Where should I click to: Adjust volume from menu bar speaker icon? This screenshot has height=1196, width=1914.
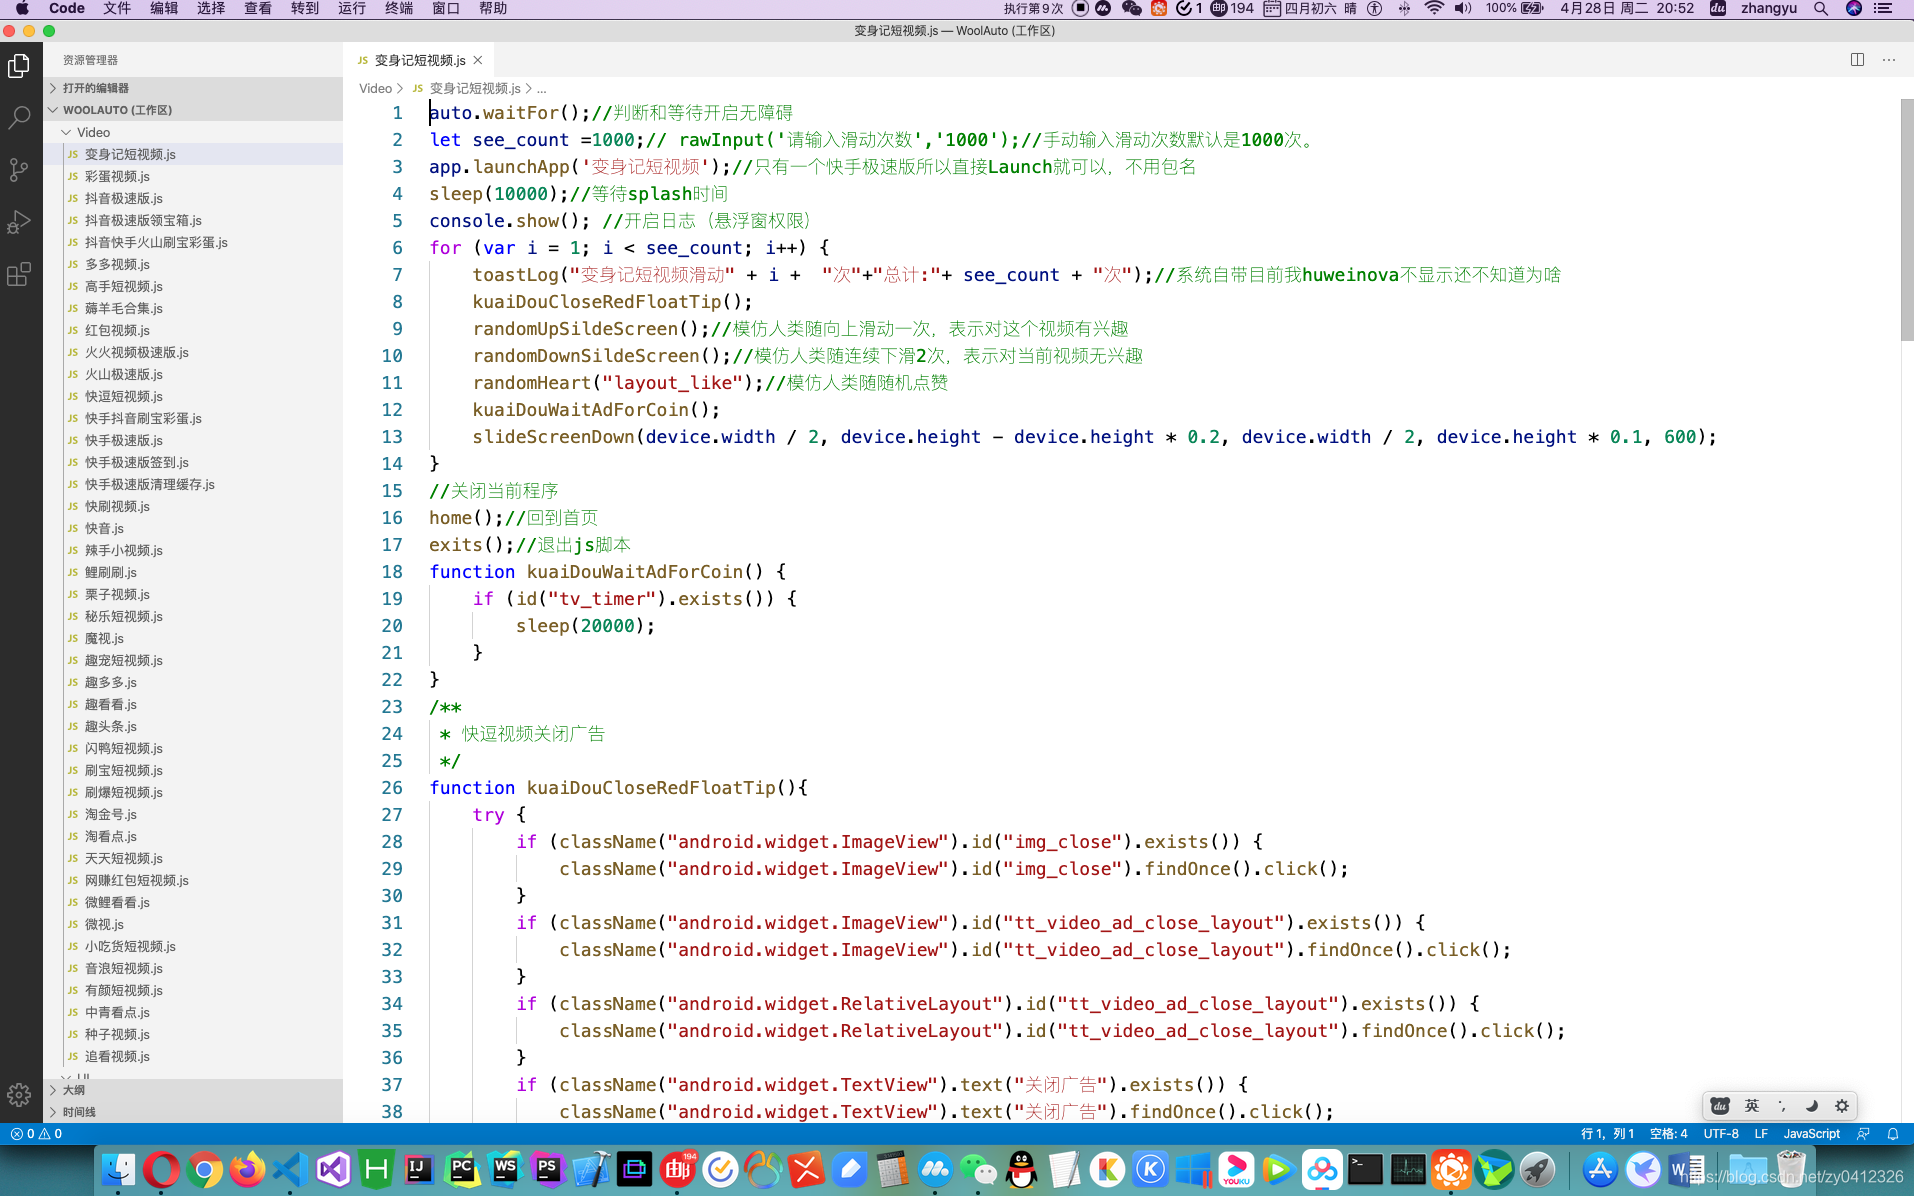click(1463, 8)
